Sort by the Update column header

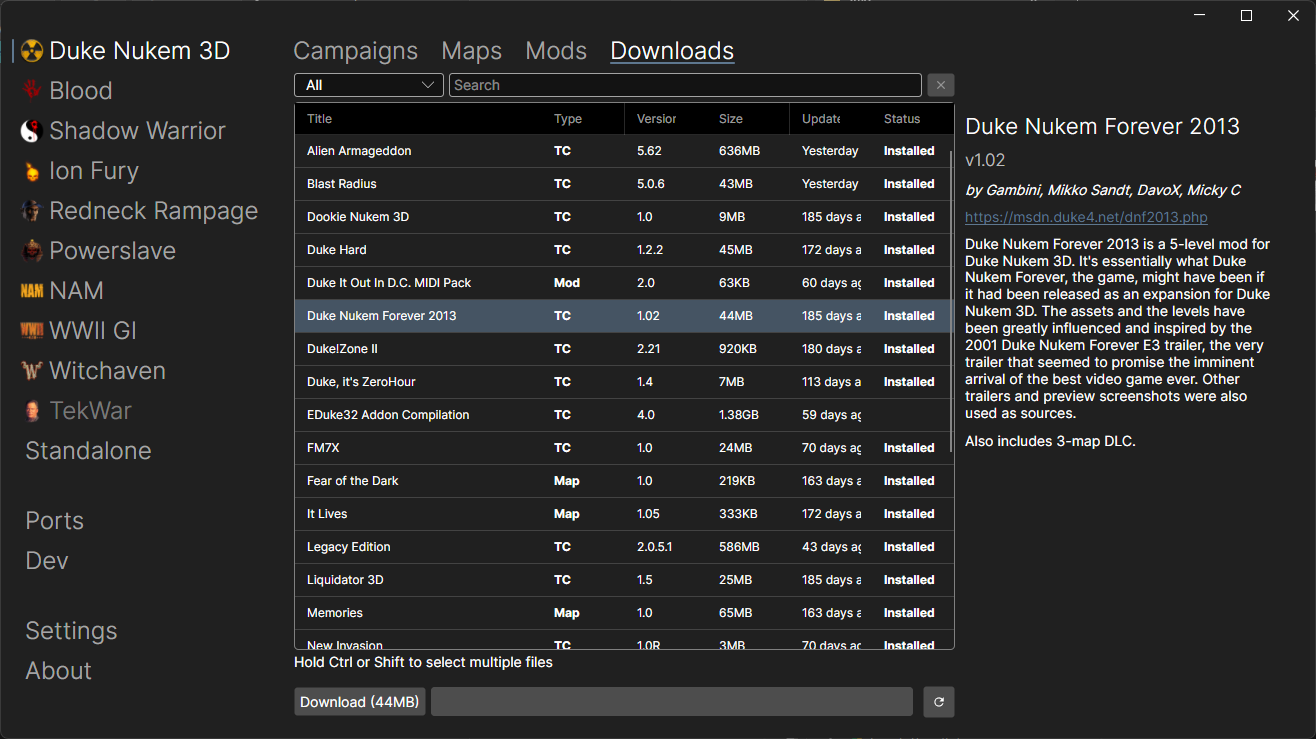(830, 119)
